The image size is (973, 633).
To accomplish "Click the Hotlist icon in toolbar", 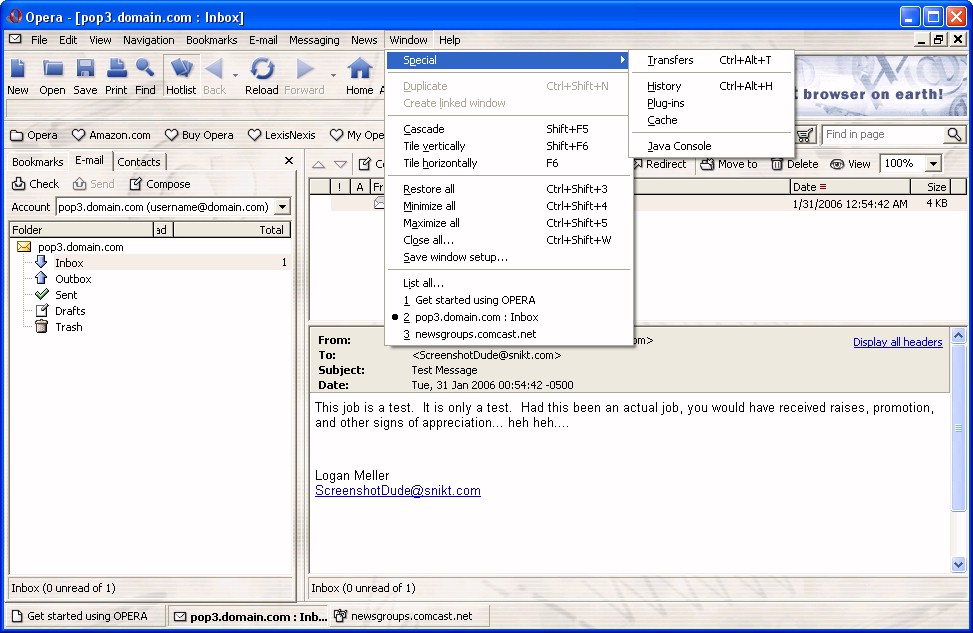I will 181,75.
